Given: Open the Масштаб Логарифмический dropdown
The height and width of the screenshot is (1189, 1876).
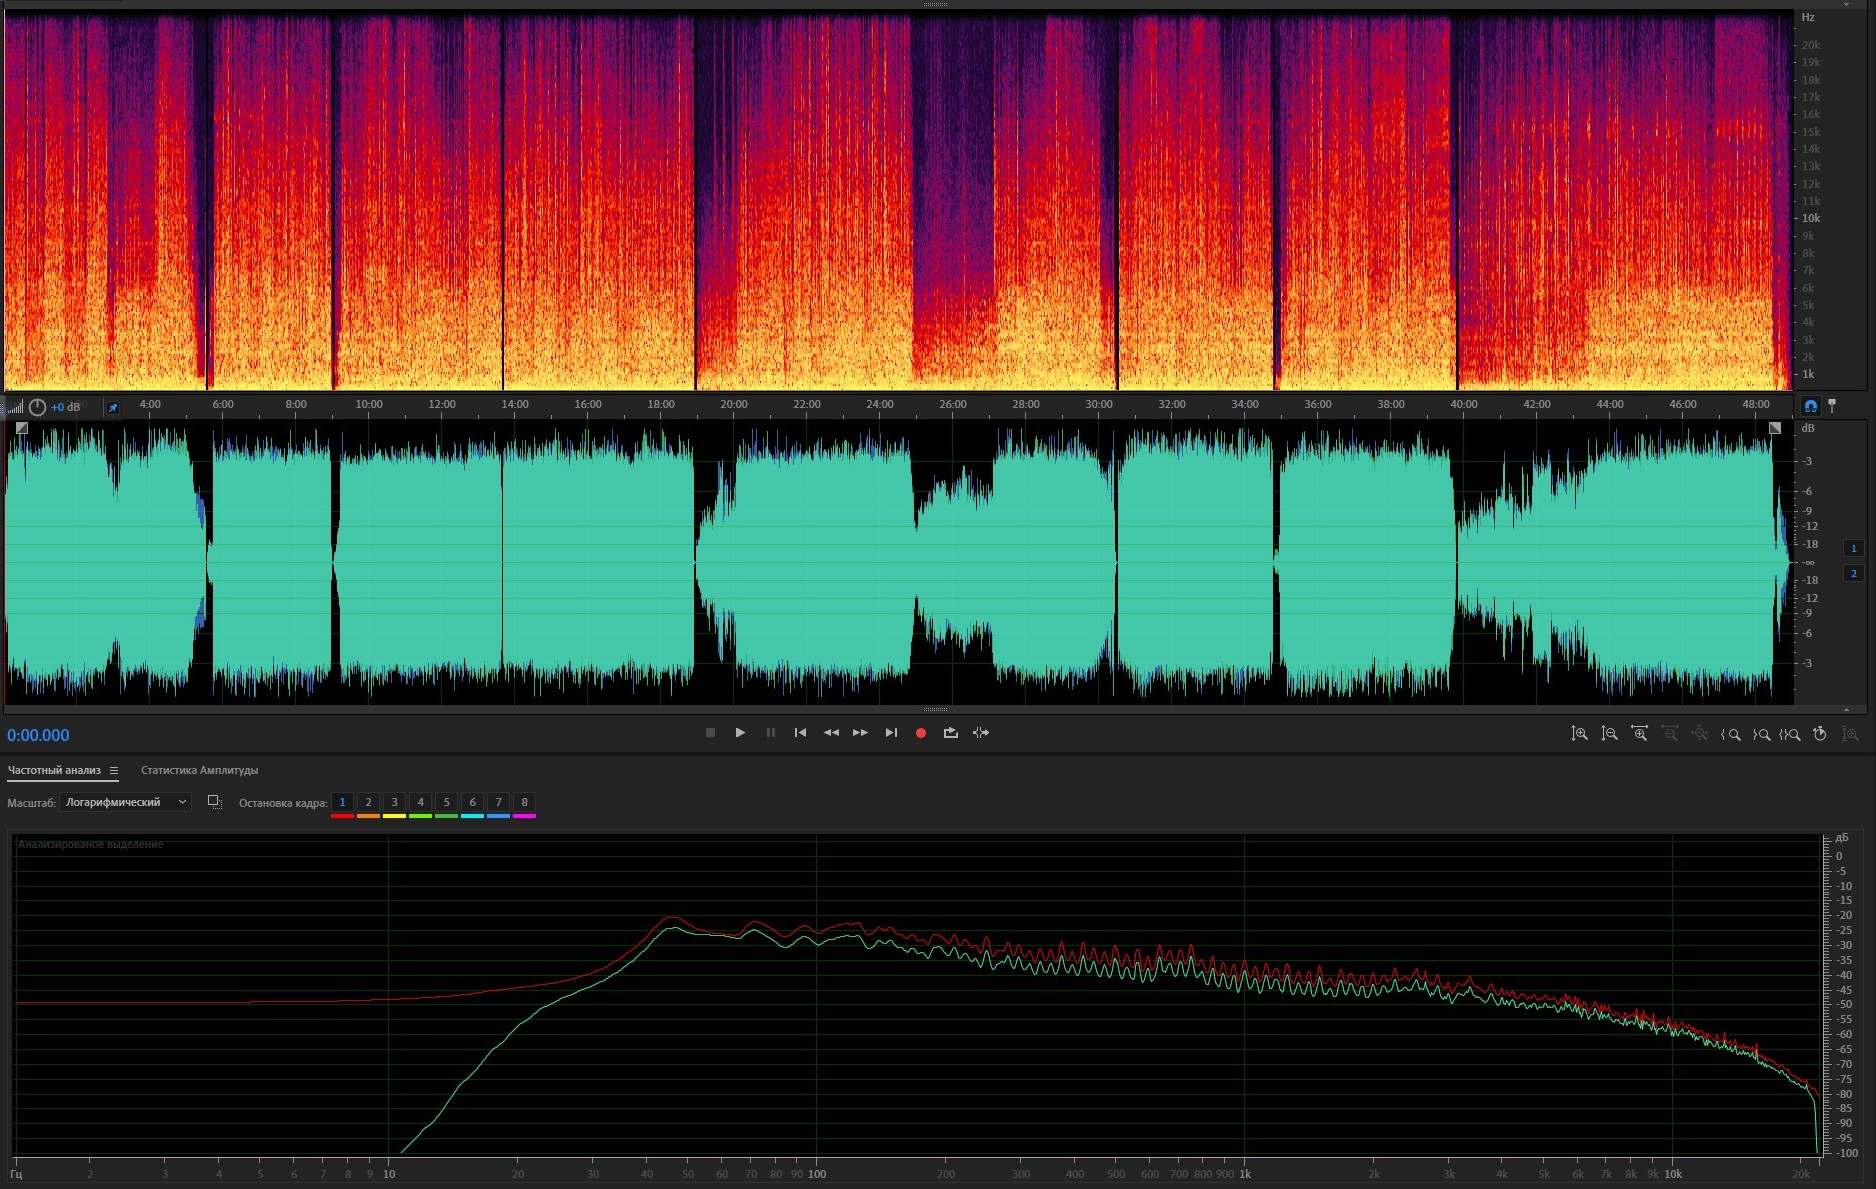Looking at the screenshot, I should (125, 802).
